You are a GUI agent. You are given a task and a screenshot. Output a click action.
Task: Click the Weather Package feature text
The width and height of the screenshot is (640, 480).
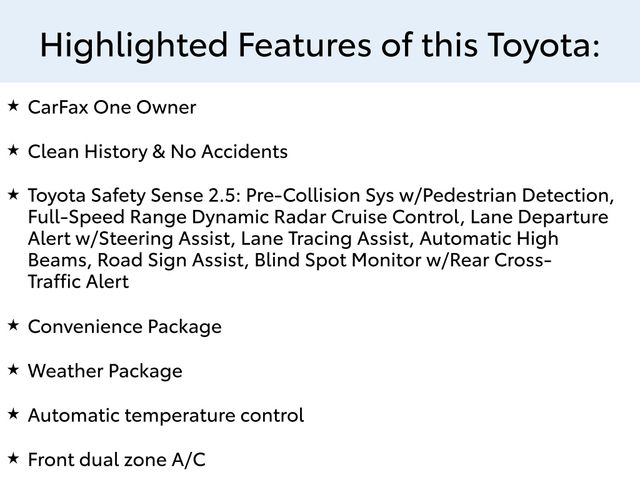click(105, 372)
